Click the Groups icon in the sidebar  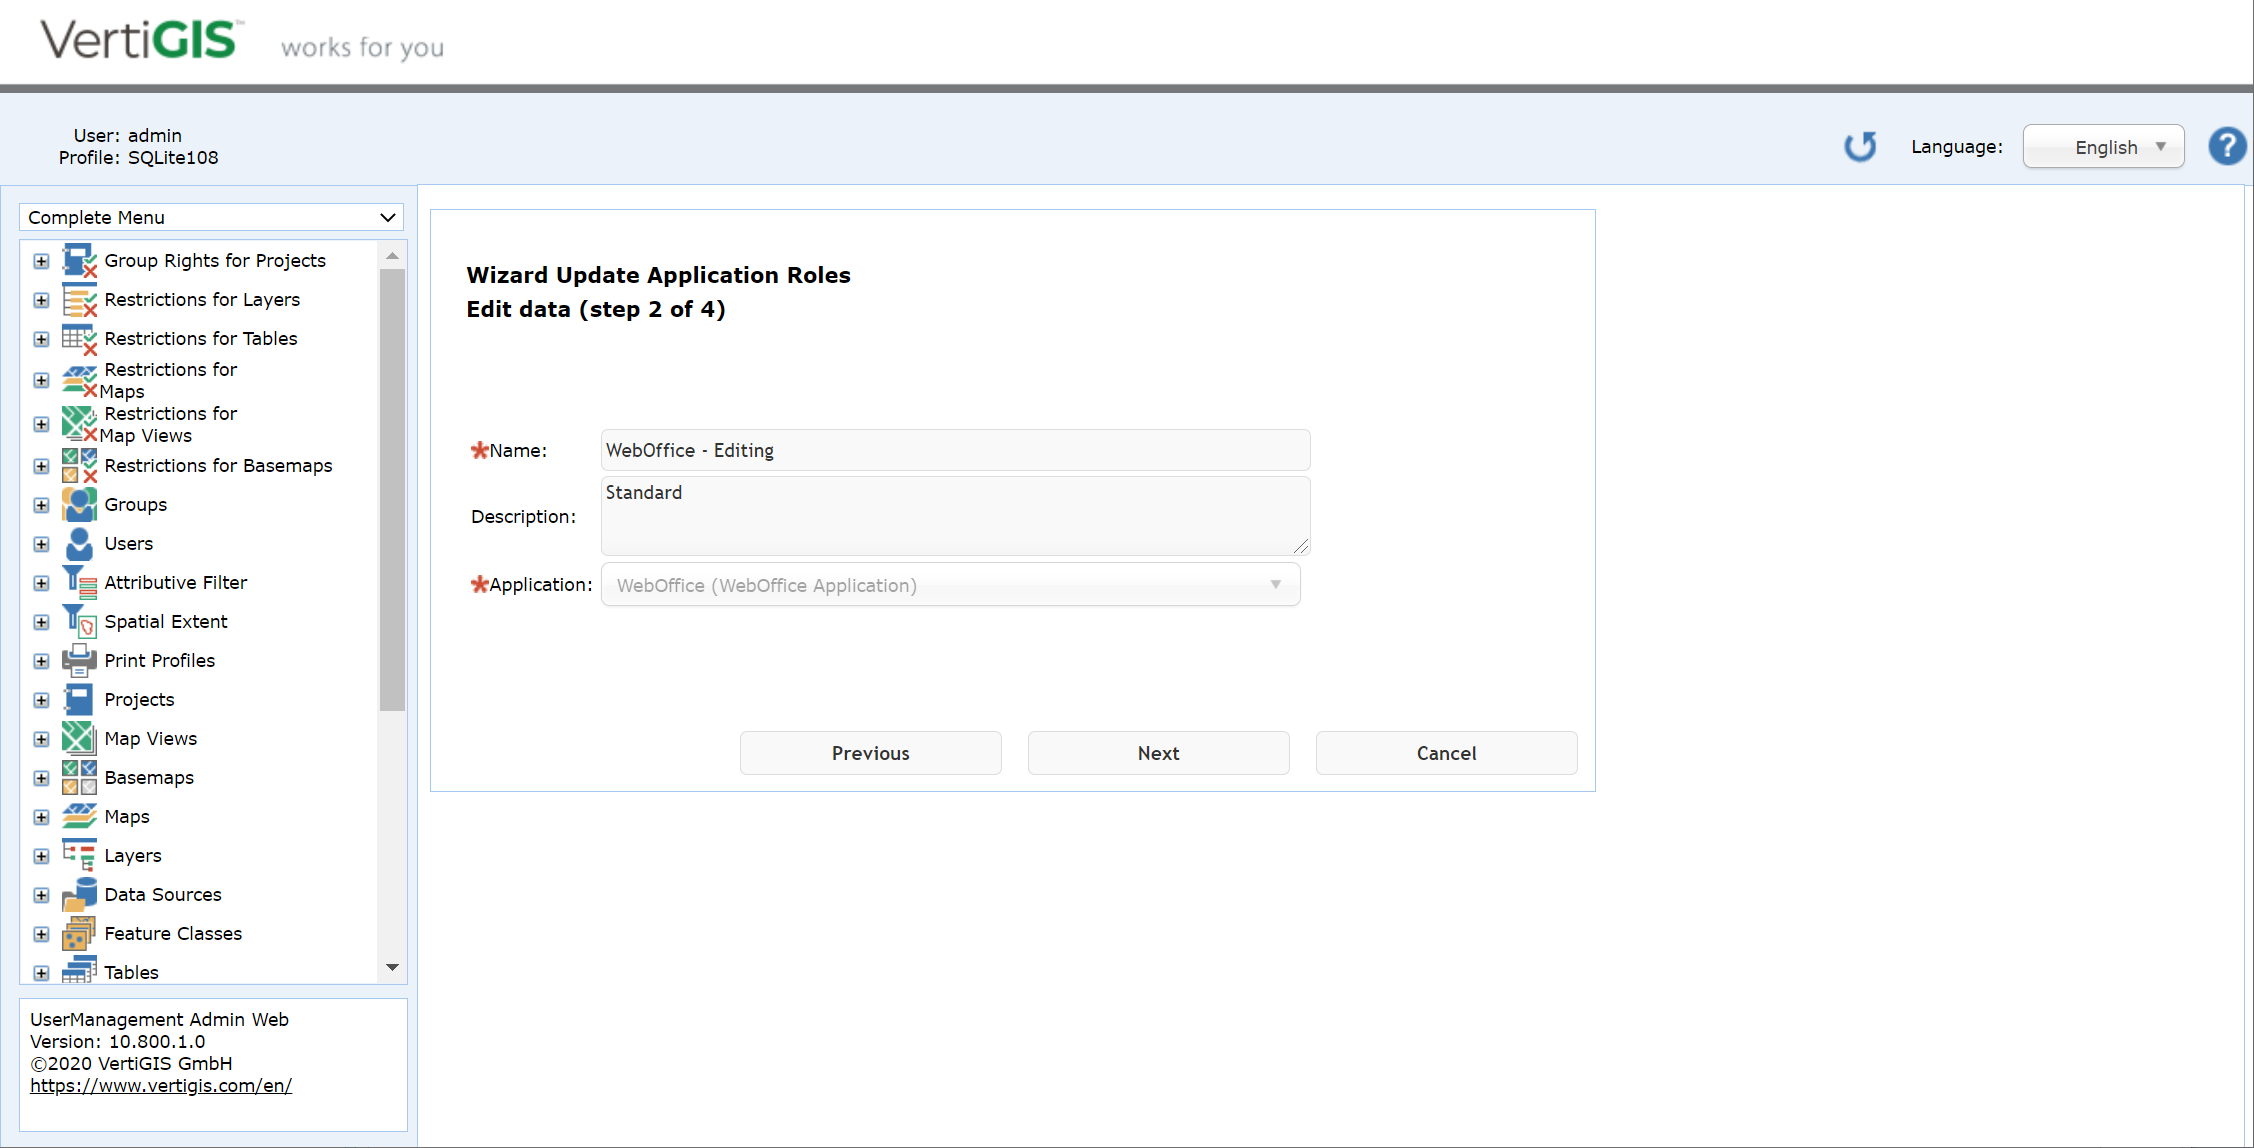(79, 504)
